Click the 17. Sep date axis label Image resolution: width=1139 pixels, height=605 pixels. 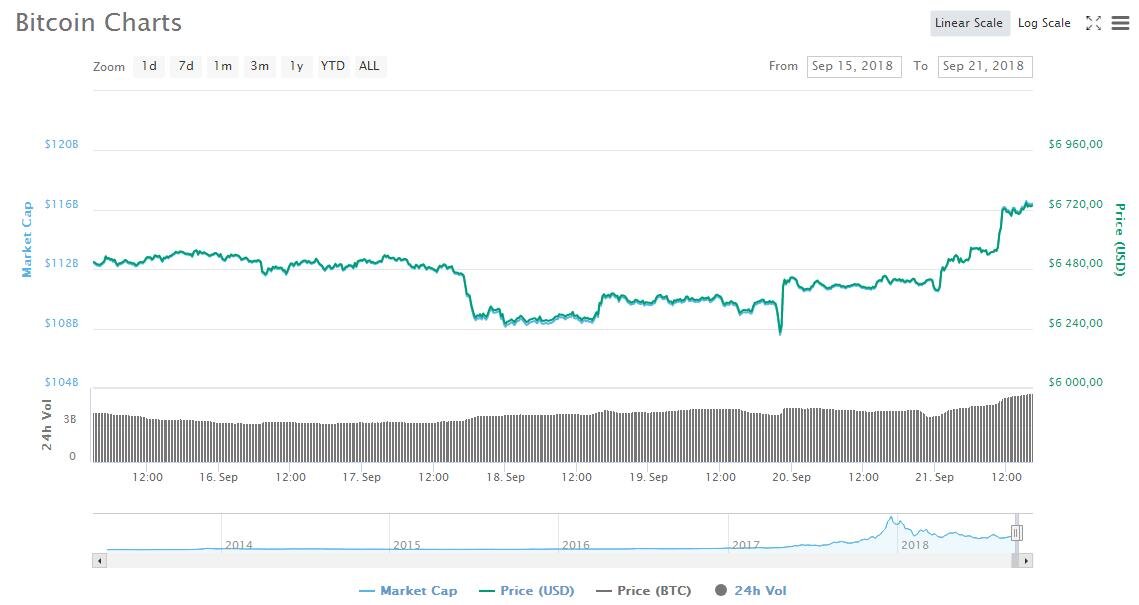pos(361,477)
